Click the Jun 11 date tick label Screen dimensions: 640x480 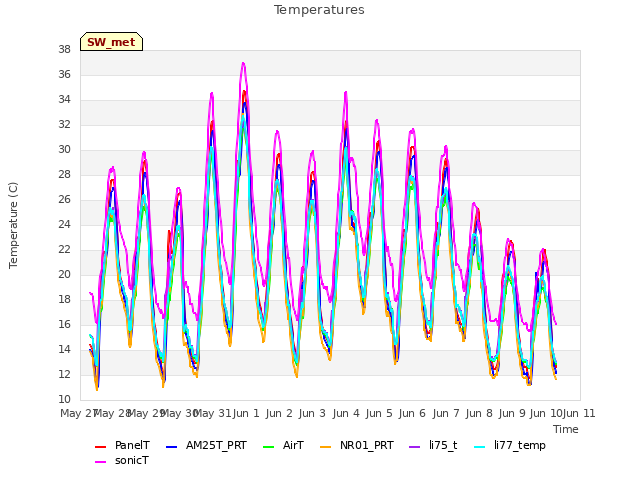point(579,413)
